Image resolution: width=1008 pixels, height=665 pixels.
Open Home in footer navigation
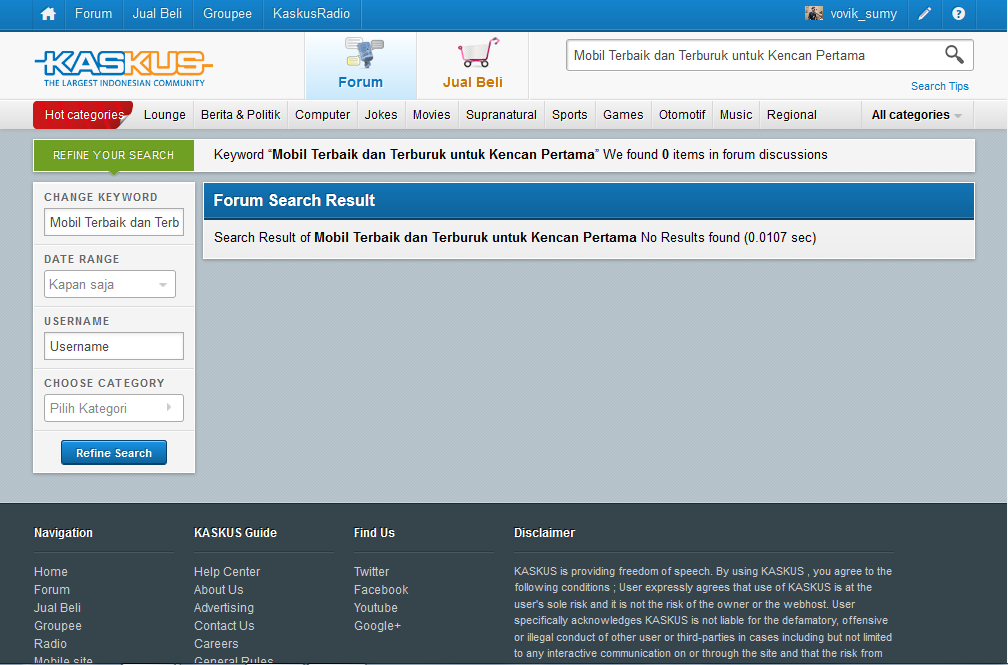[51, 572]
